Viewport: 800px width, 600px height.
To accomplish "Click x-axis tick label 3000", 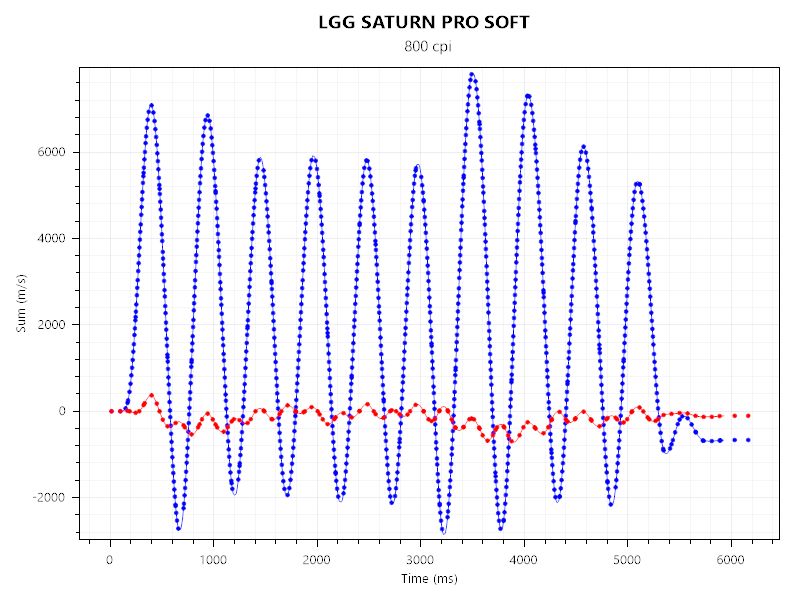I will pos(420,560).
